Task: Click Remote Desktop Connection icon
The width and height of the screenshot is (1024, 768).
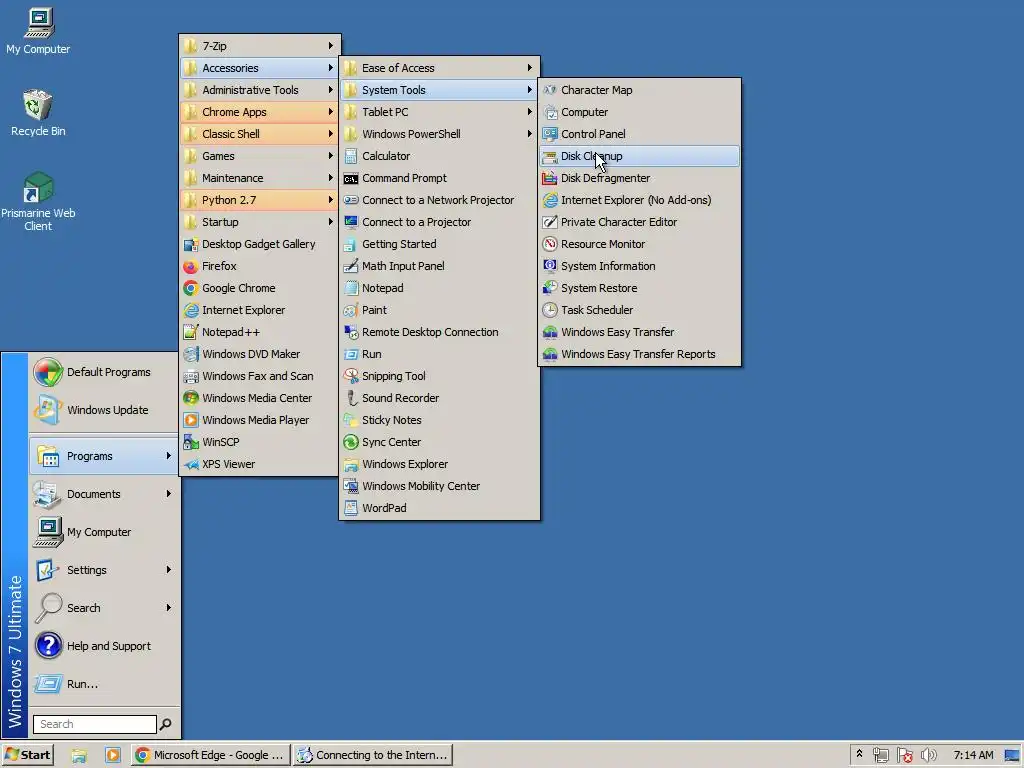Action: (351, 332)
